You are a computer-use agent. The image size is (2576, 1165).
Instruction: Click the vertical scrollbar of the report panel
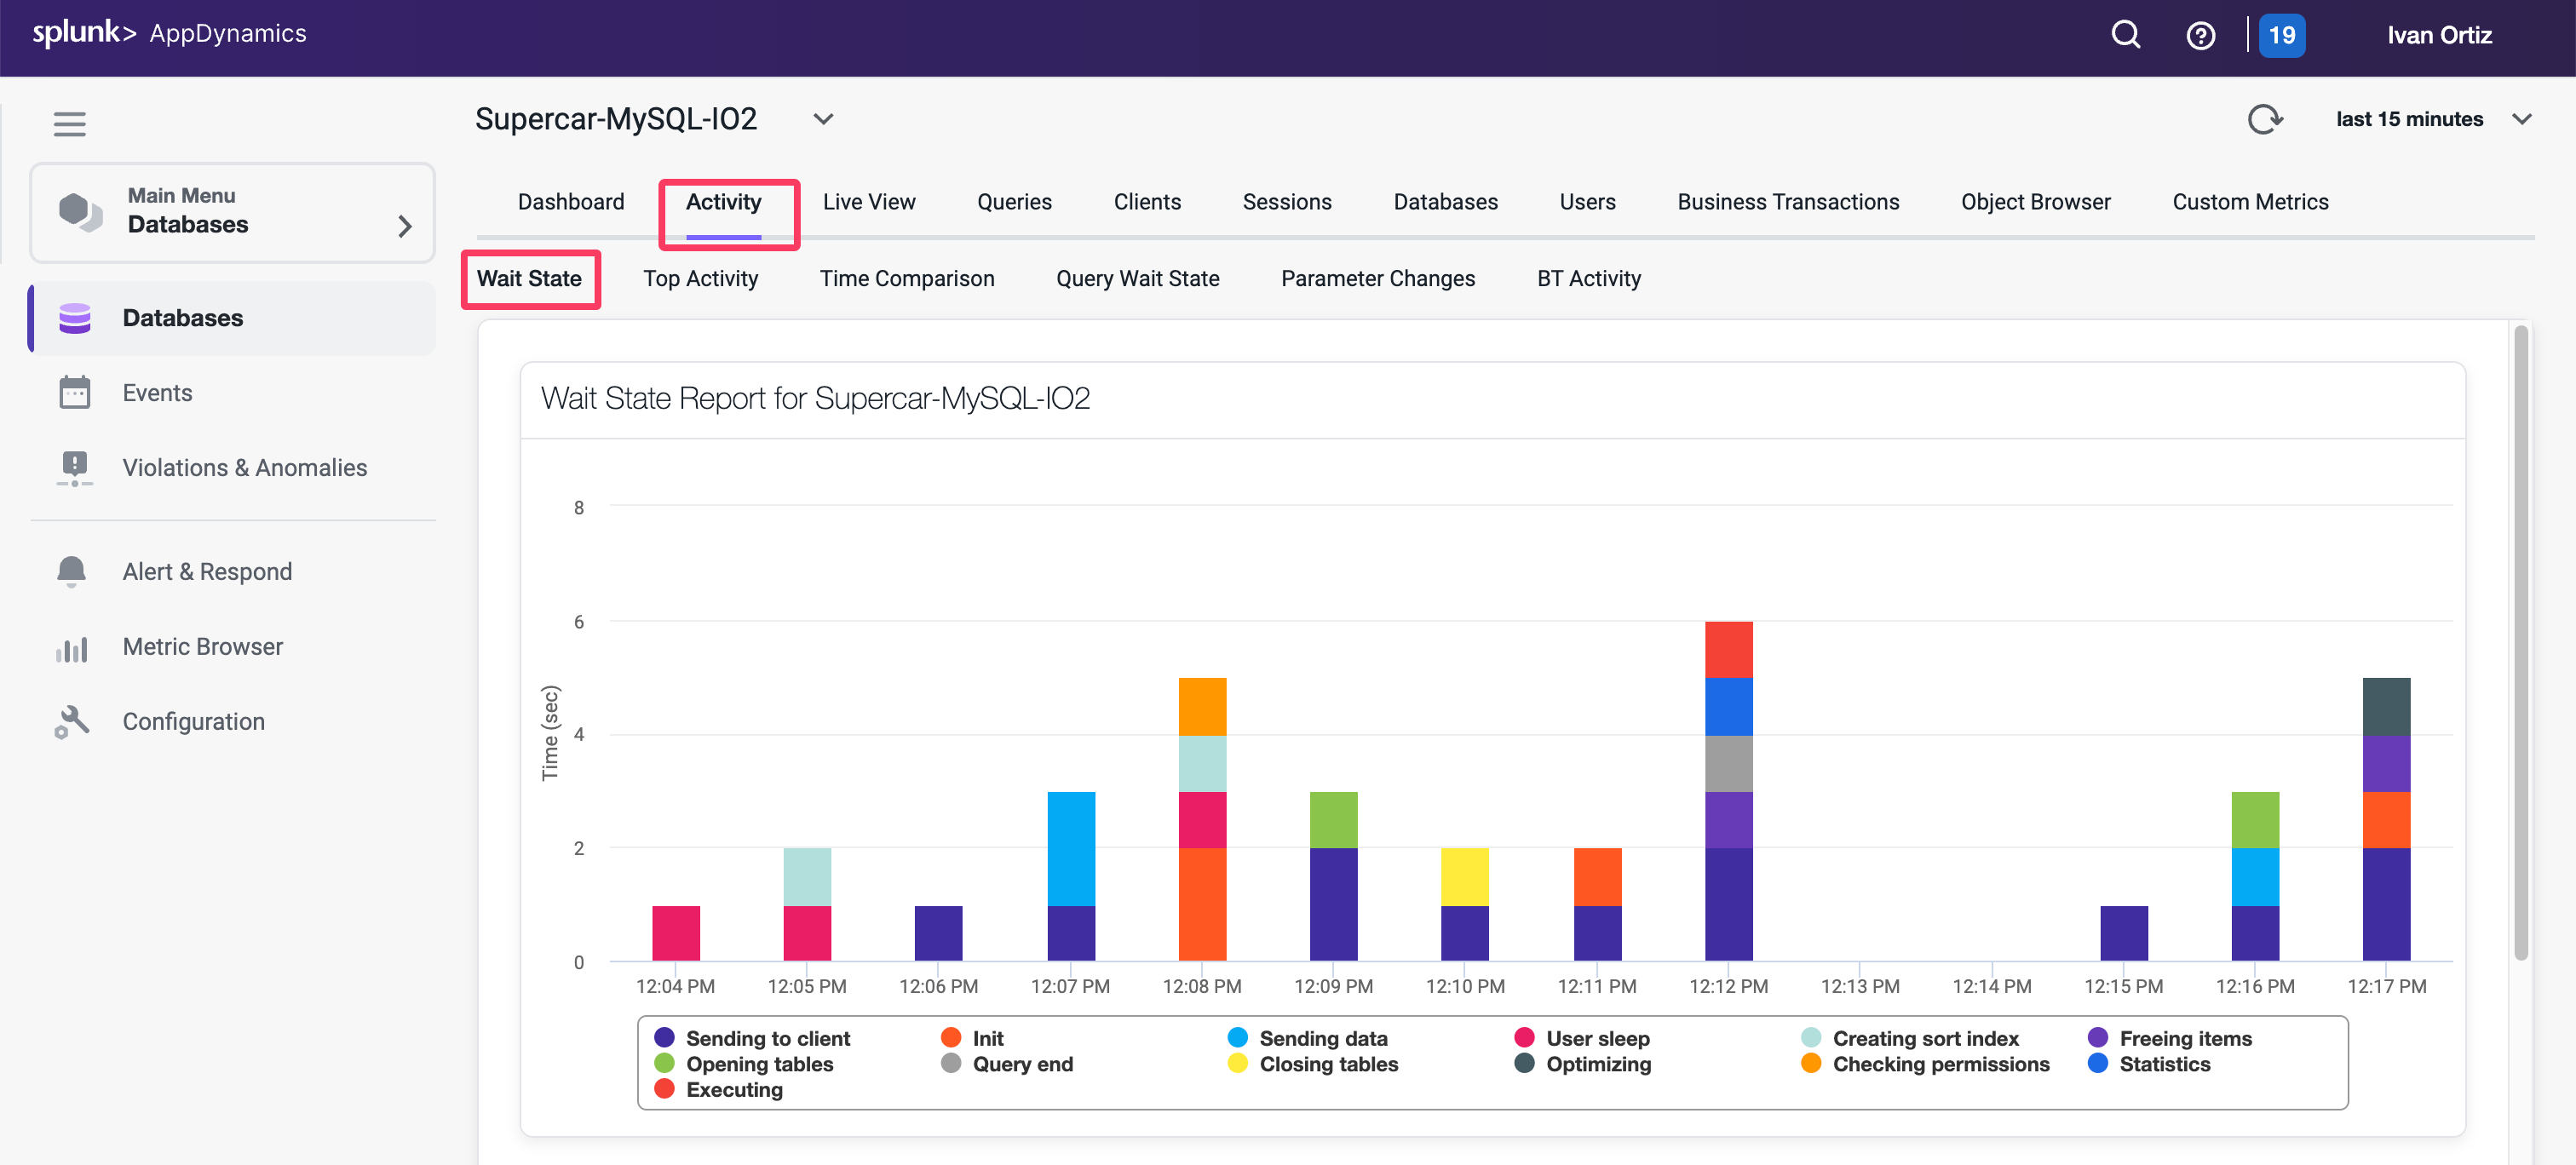2520,640
